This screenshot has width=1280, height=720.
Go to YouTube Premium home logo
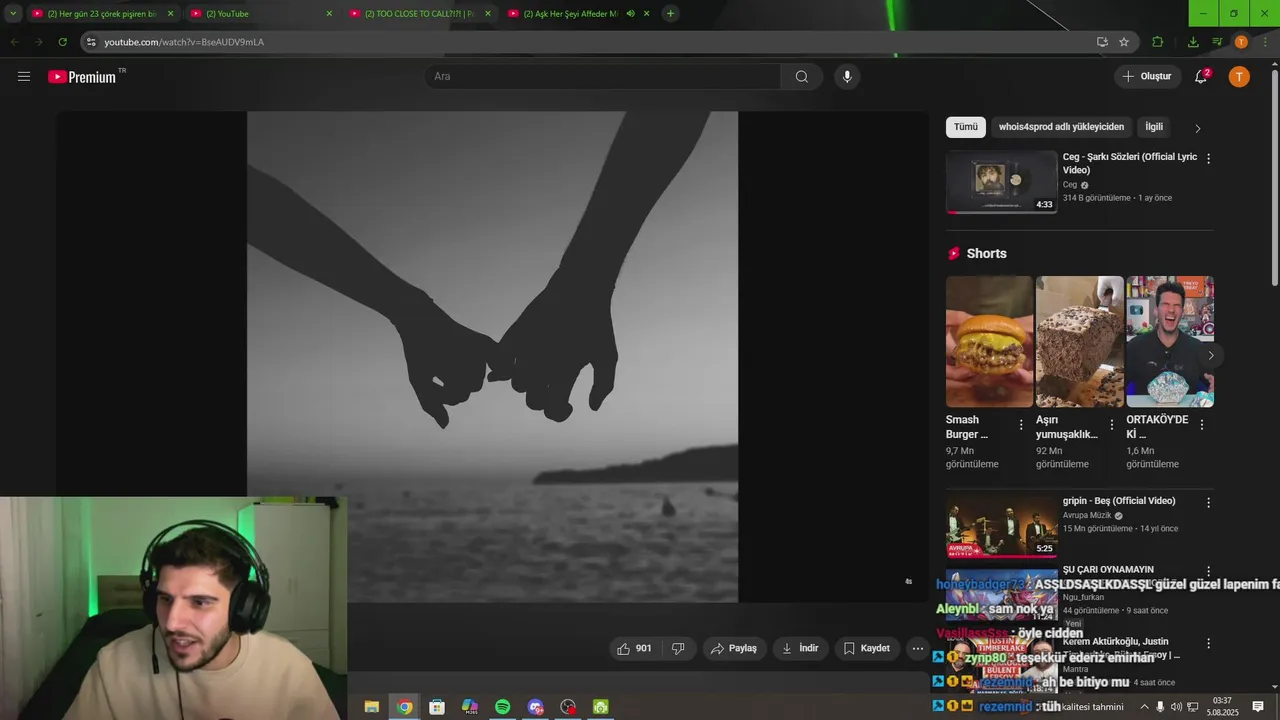pyautogui.click(x=82, y=77)
